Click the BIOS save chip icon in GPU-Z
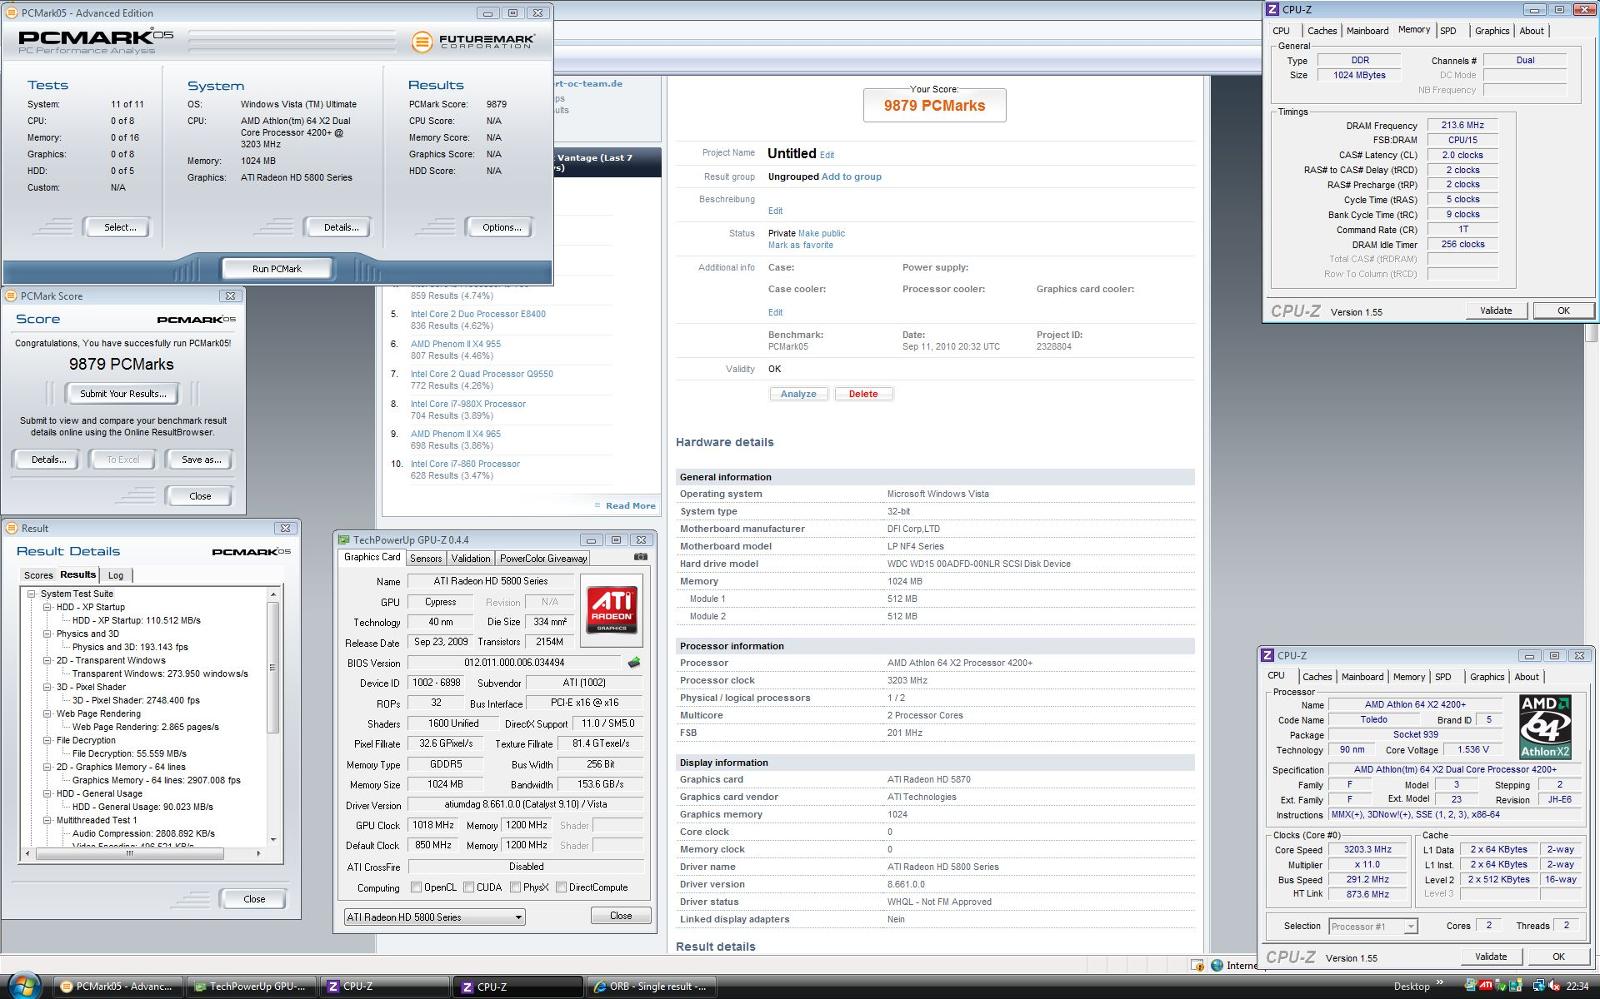Screen dimensions: 1600x999 coord(633,662)
